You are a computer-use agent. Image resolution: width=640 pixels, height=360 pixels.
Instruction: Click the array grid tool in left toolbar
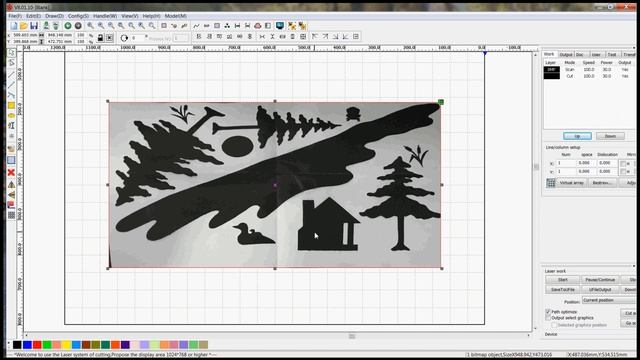(11, 215)
